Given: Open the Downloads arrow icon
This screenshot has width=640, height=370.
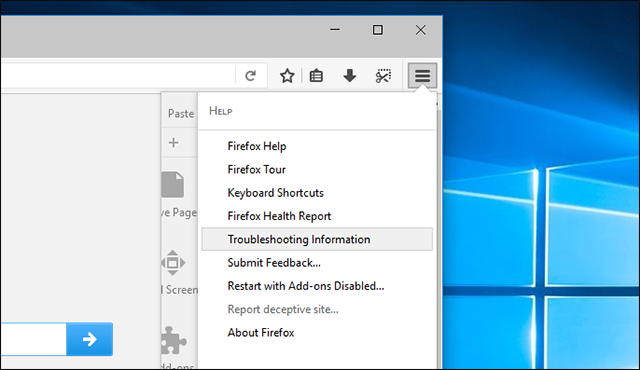Looking at the screenshot, I should point(350,75).
